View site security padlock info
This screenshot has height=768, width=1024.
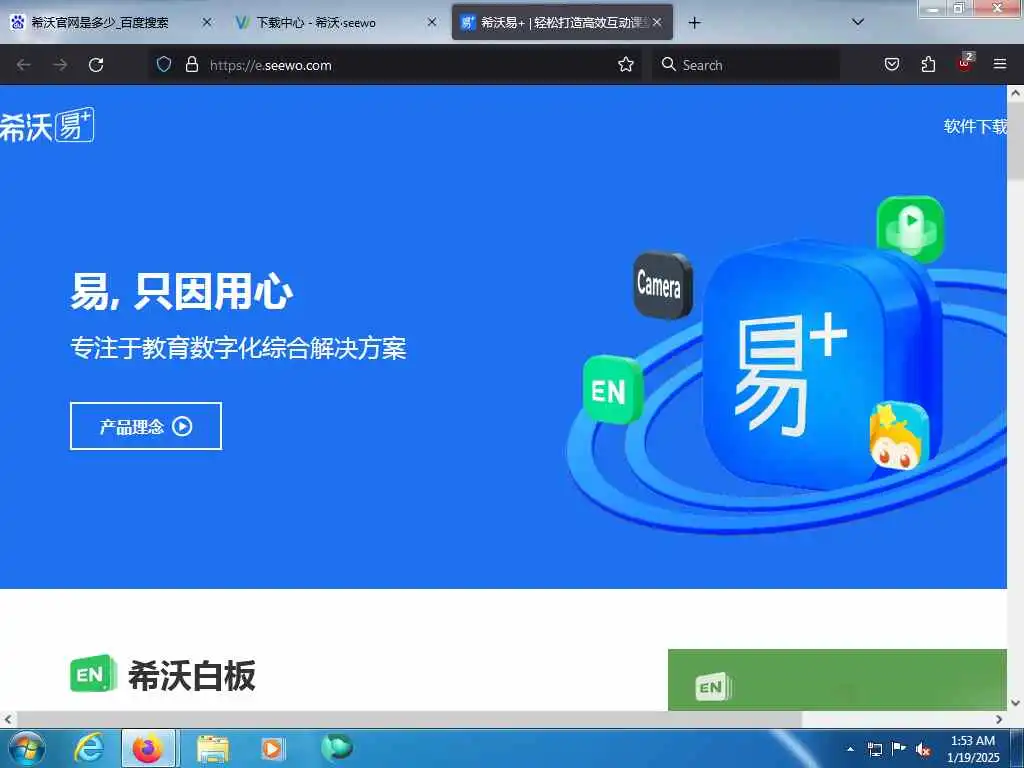tap(191, 64)
